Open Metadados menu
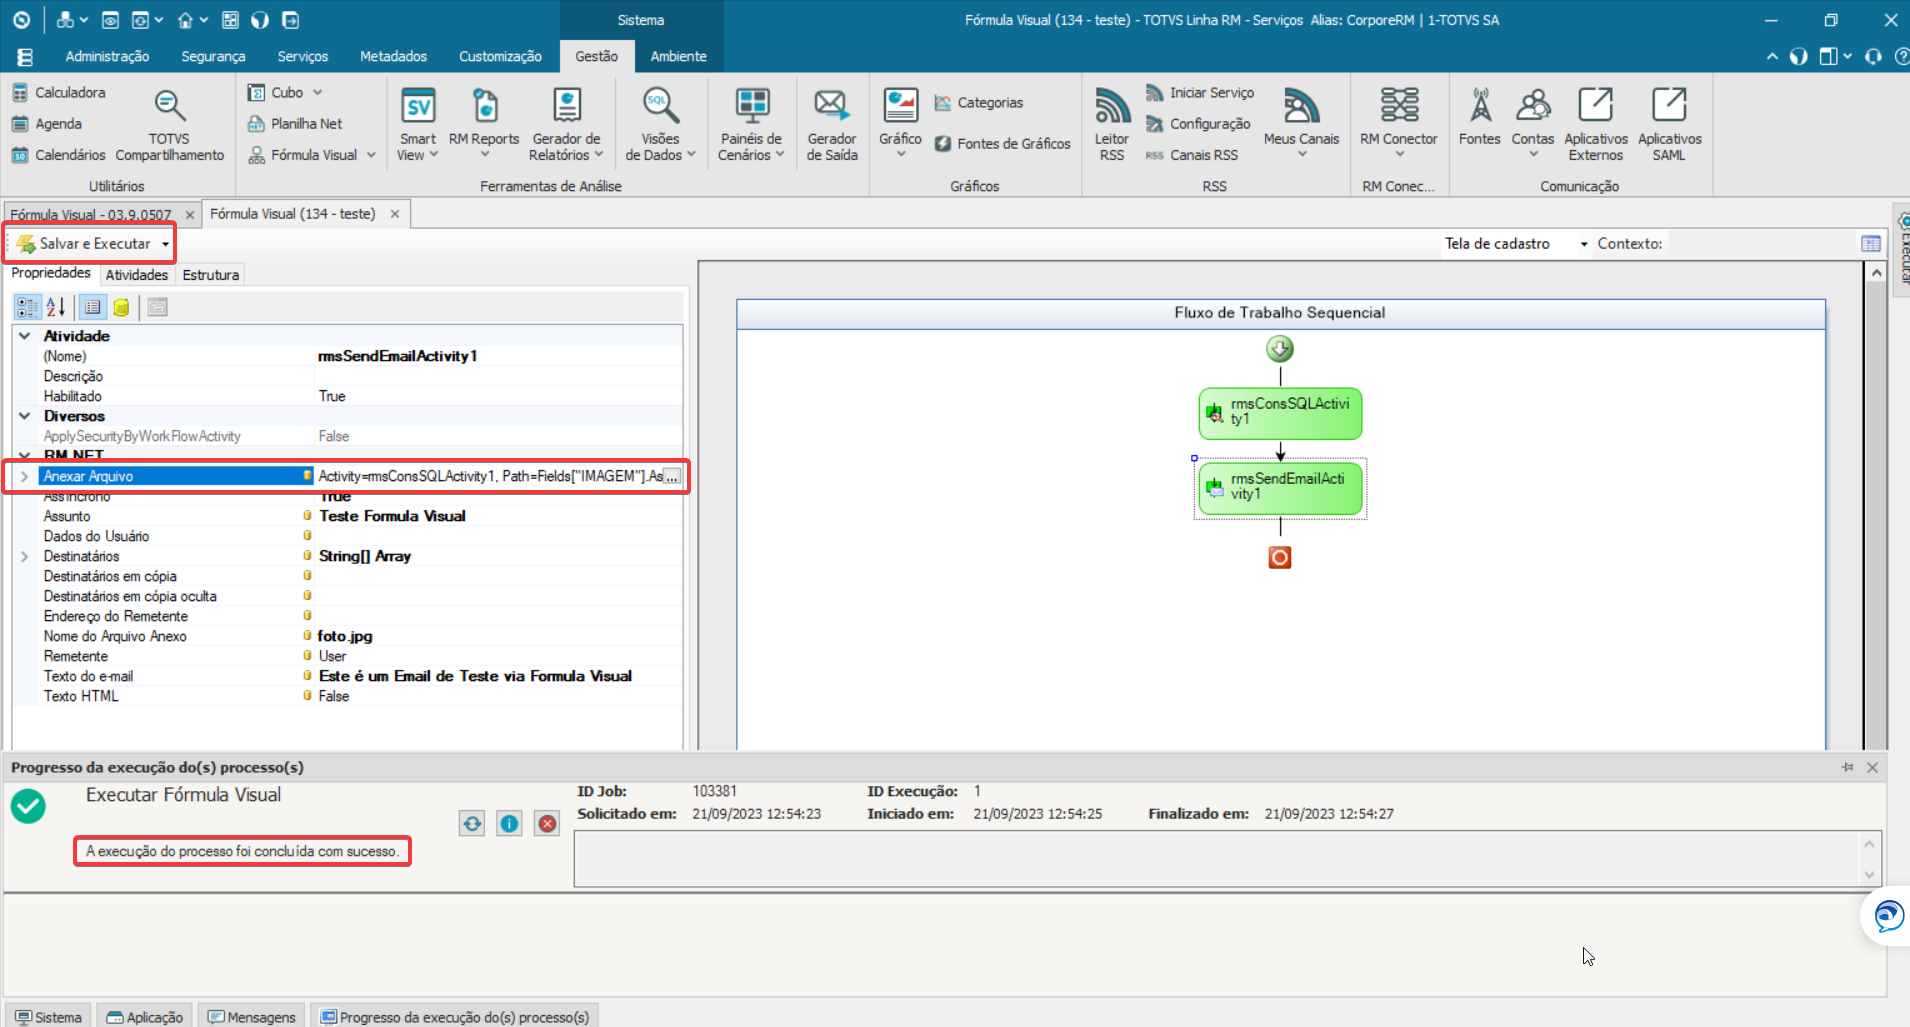The height and width of the screenshot is (1027, 1910). pyautogui.click(x=393, y=56)
